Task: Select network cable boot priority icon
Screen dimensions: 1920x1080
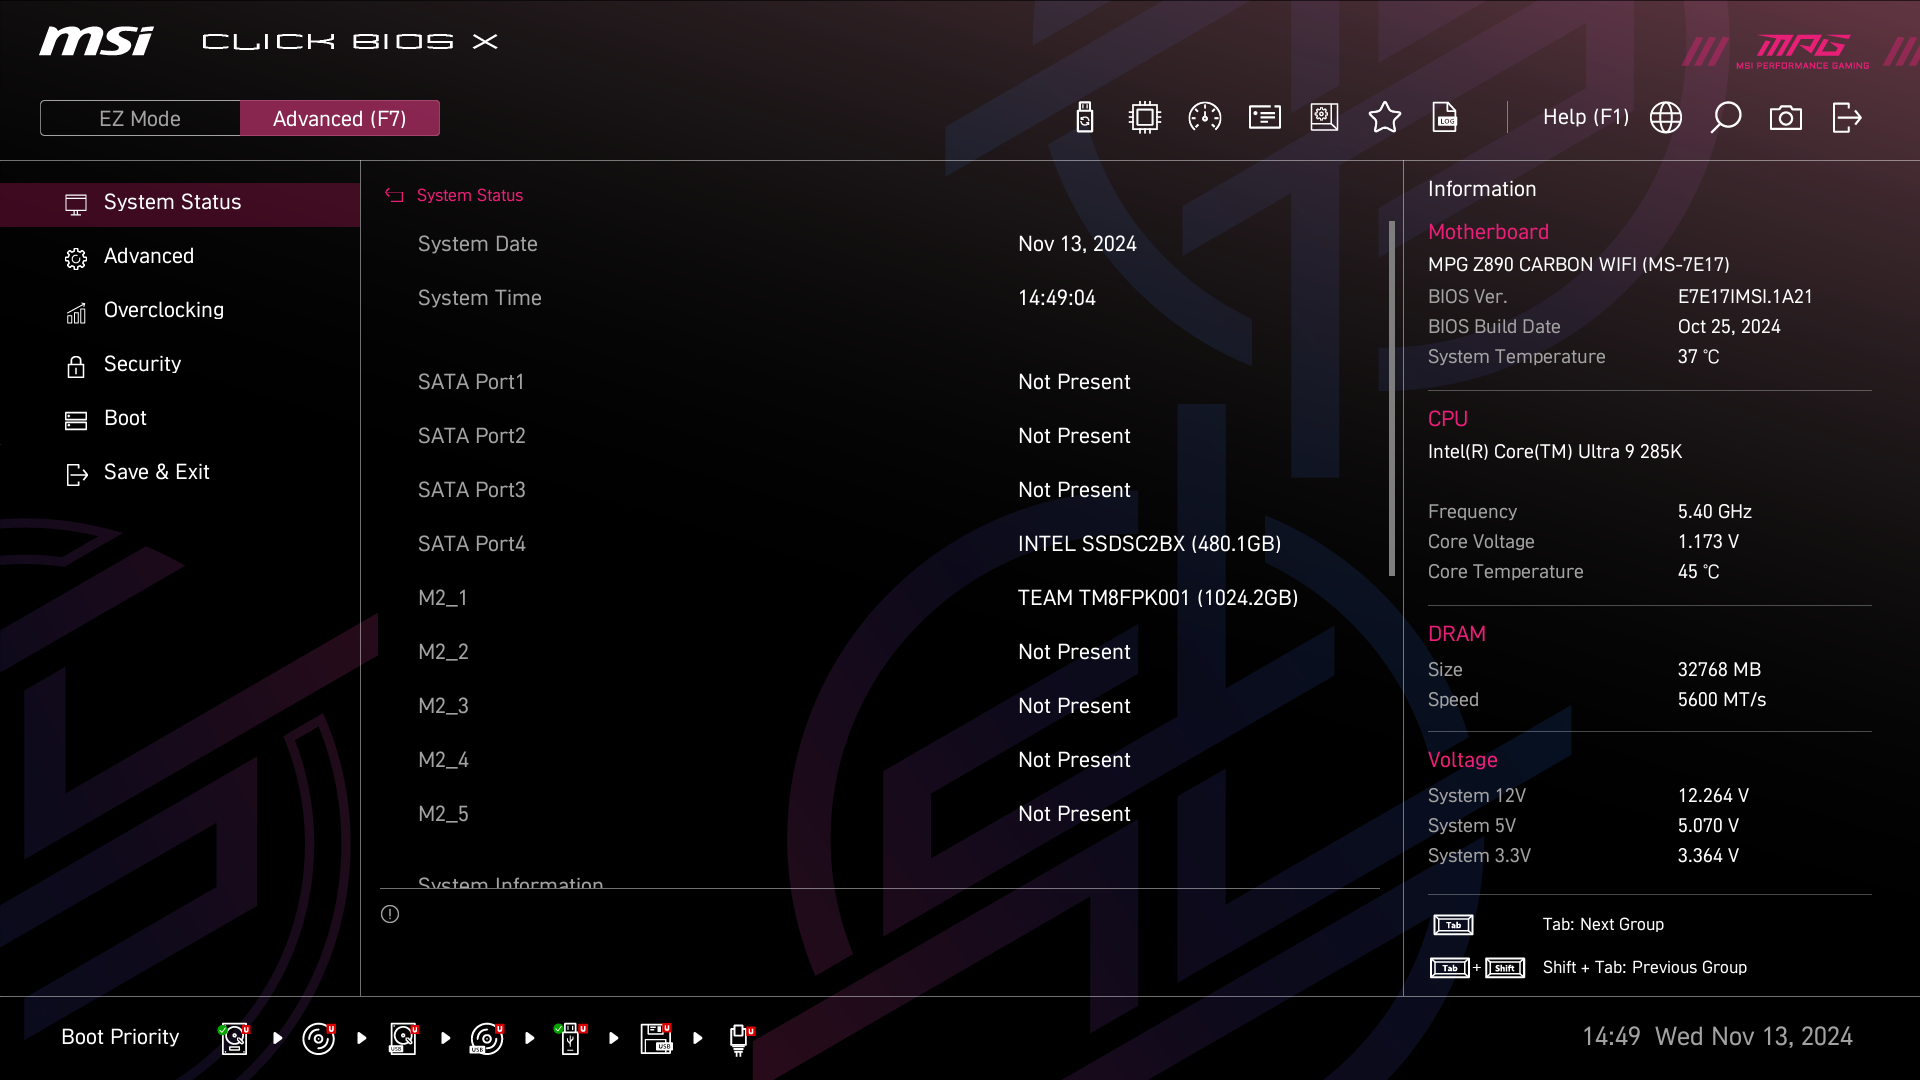Action: tap(740, 1038)
